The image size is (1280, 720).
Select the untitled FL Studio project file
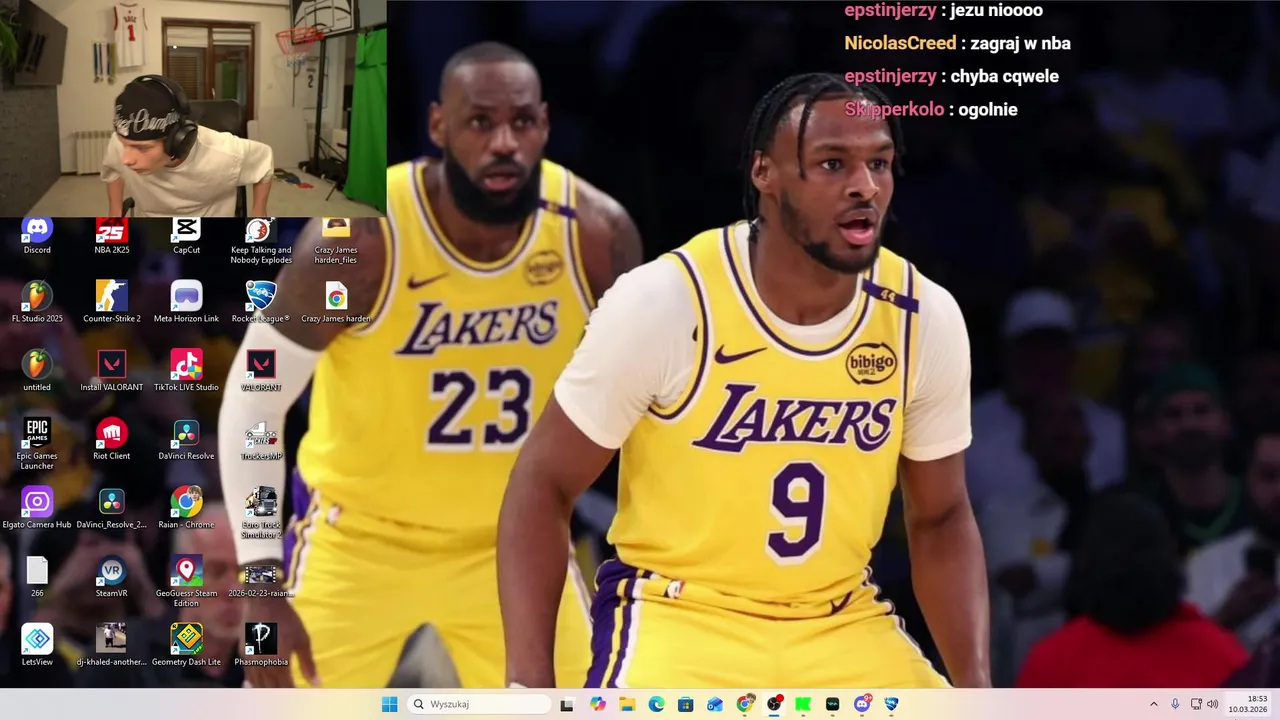37,370
